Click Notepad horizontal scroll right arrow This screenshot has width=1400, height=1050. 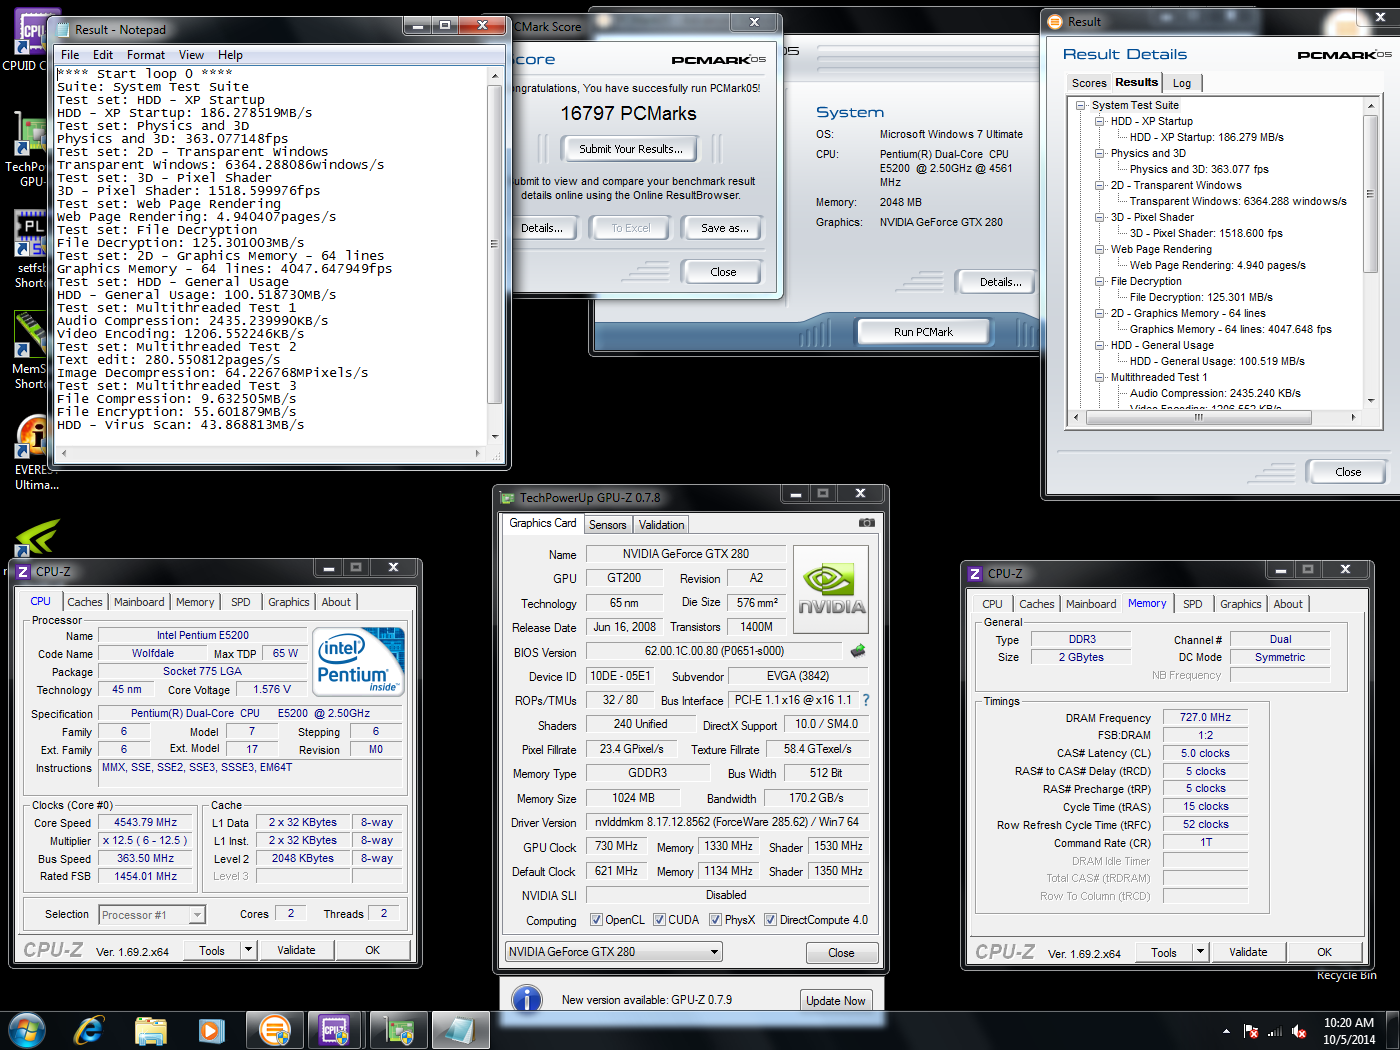click(x=480, y=454)
